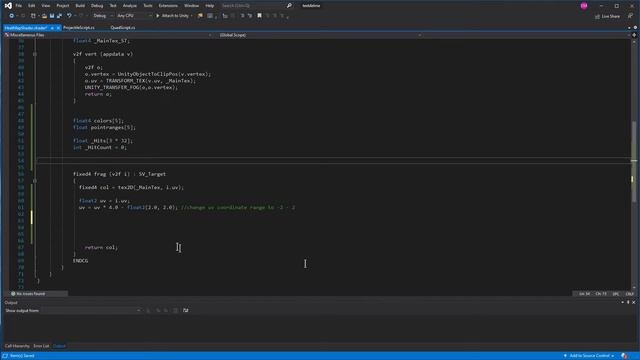Open the Extensions menu
This screenshot has height=360, width=640.
(168, 6)
